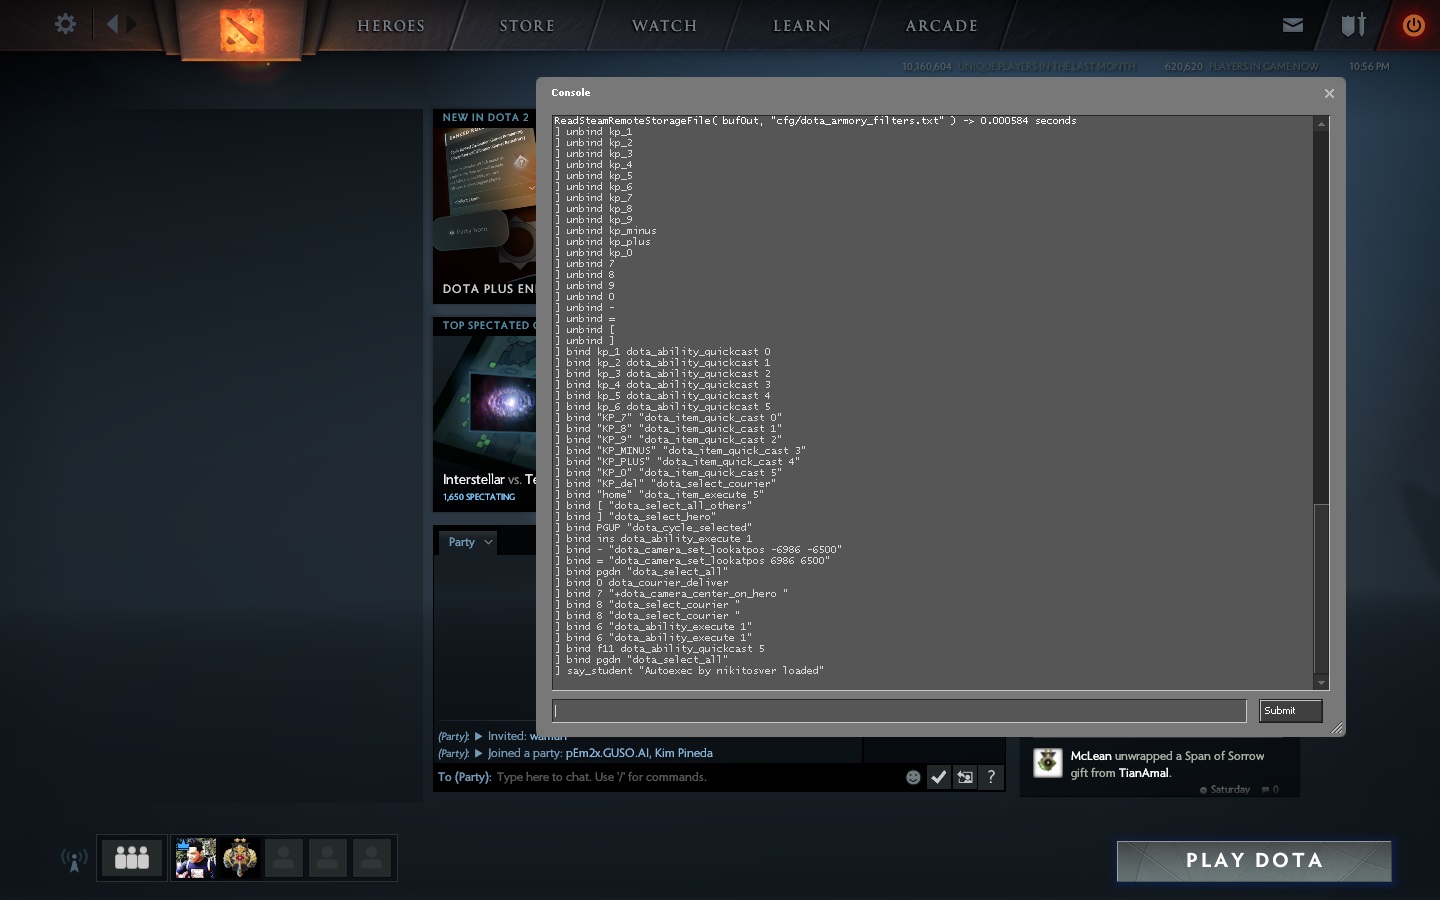This screenshot has height=900, width=1440.
Task: Click the fifth empty party slot
Action: click(372, 858)
